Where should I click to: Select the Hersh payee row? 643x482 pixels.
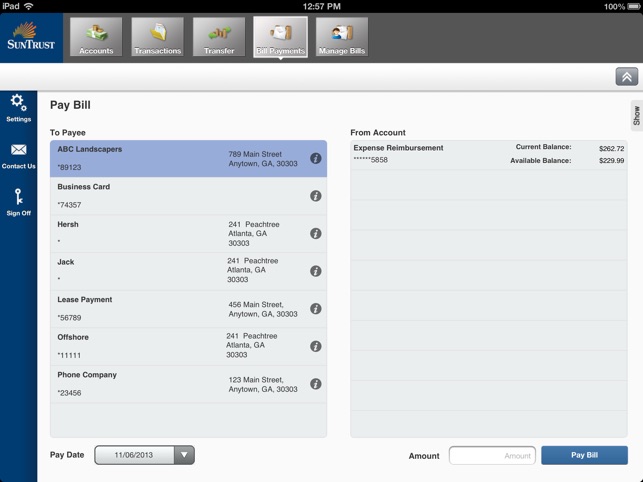pyautogui.click(x=188, y=234)
